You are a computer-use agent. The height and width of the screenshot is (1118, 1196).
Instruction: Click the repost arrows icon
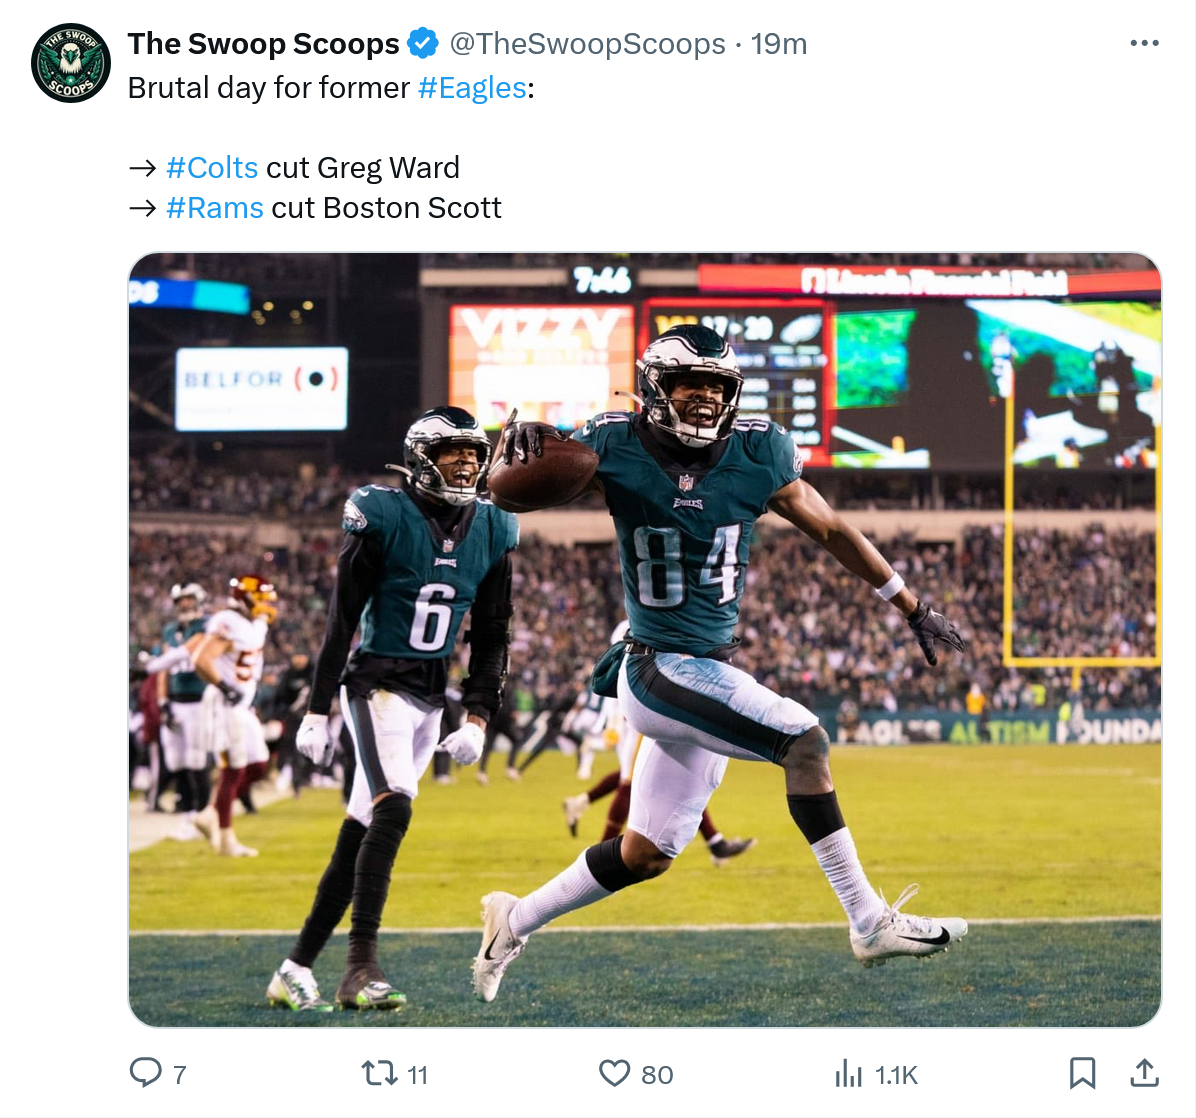point(379,1073)
